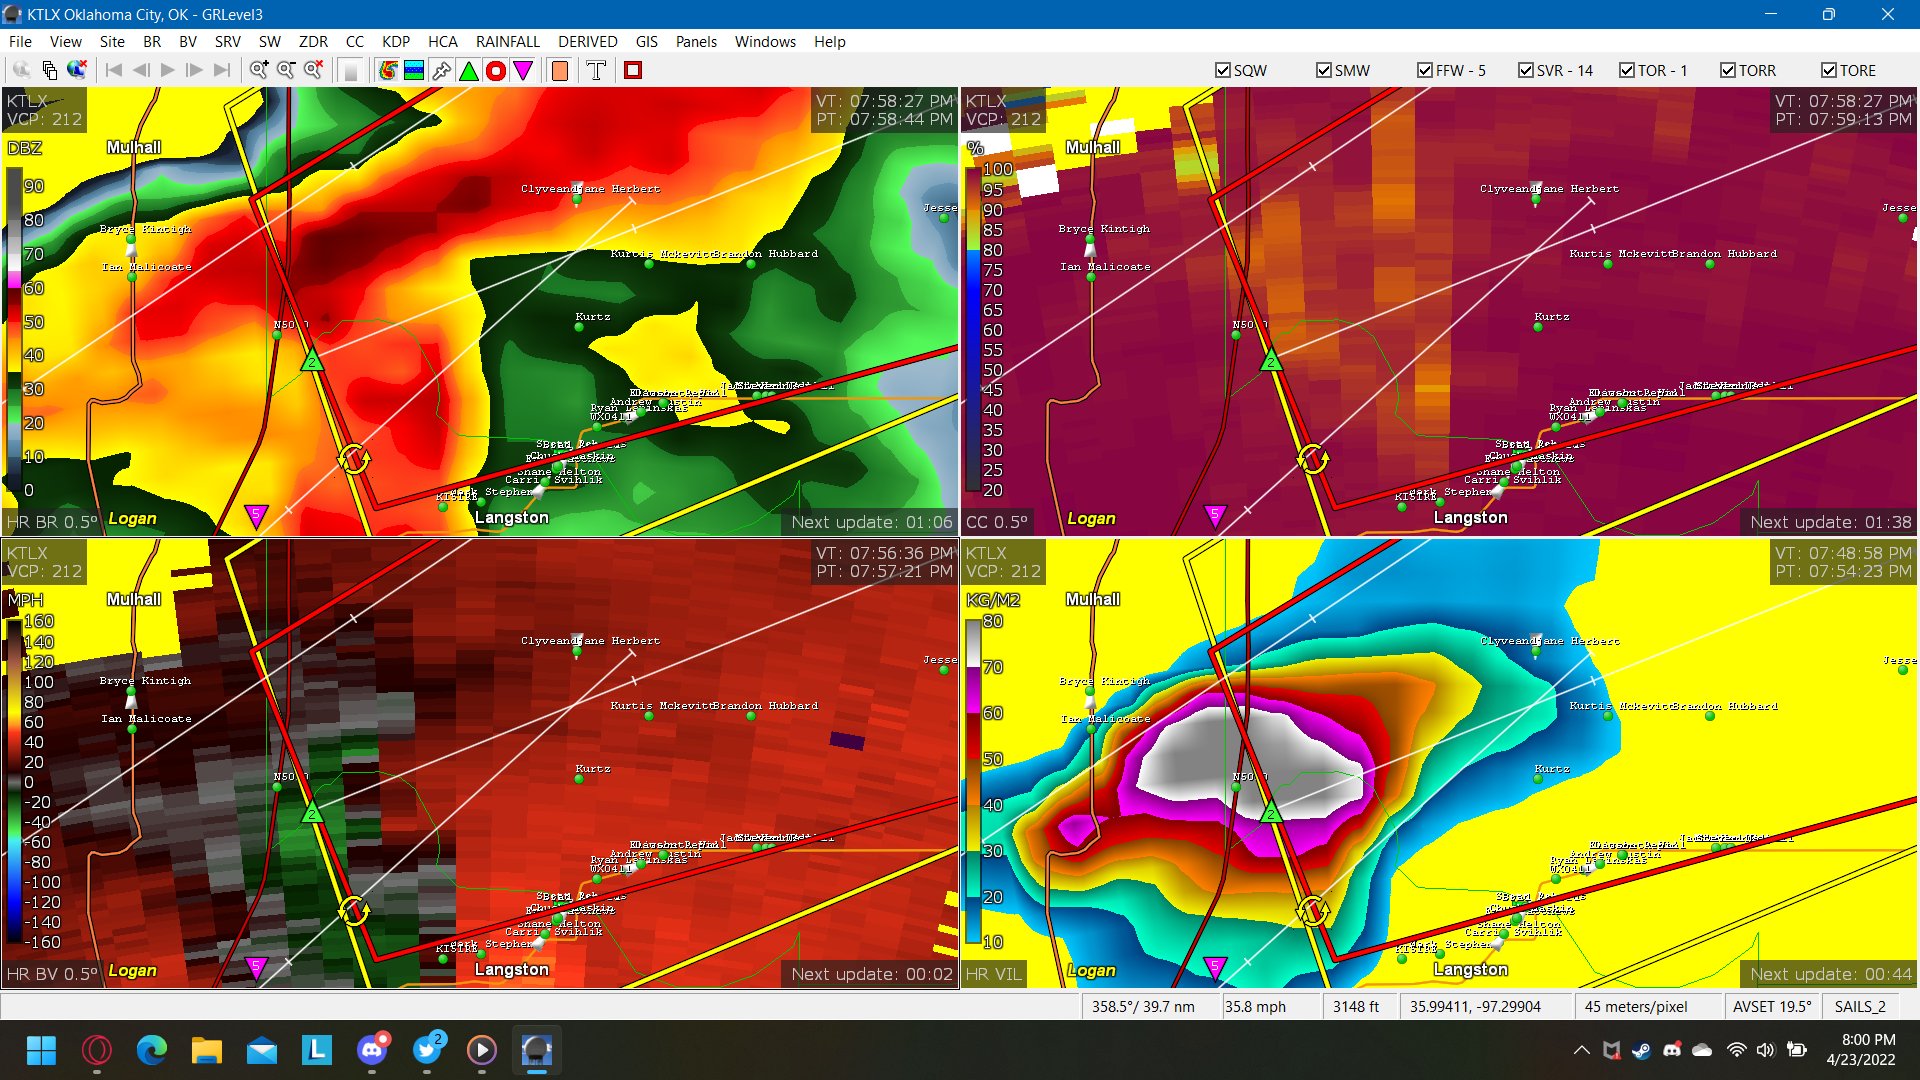Open the color table editor icon

point(413,70)
